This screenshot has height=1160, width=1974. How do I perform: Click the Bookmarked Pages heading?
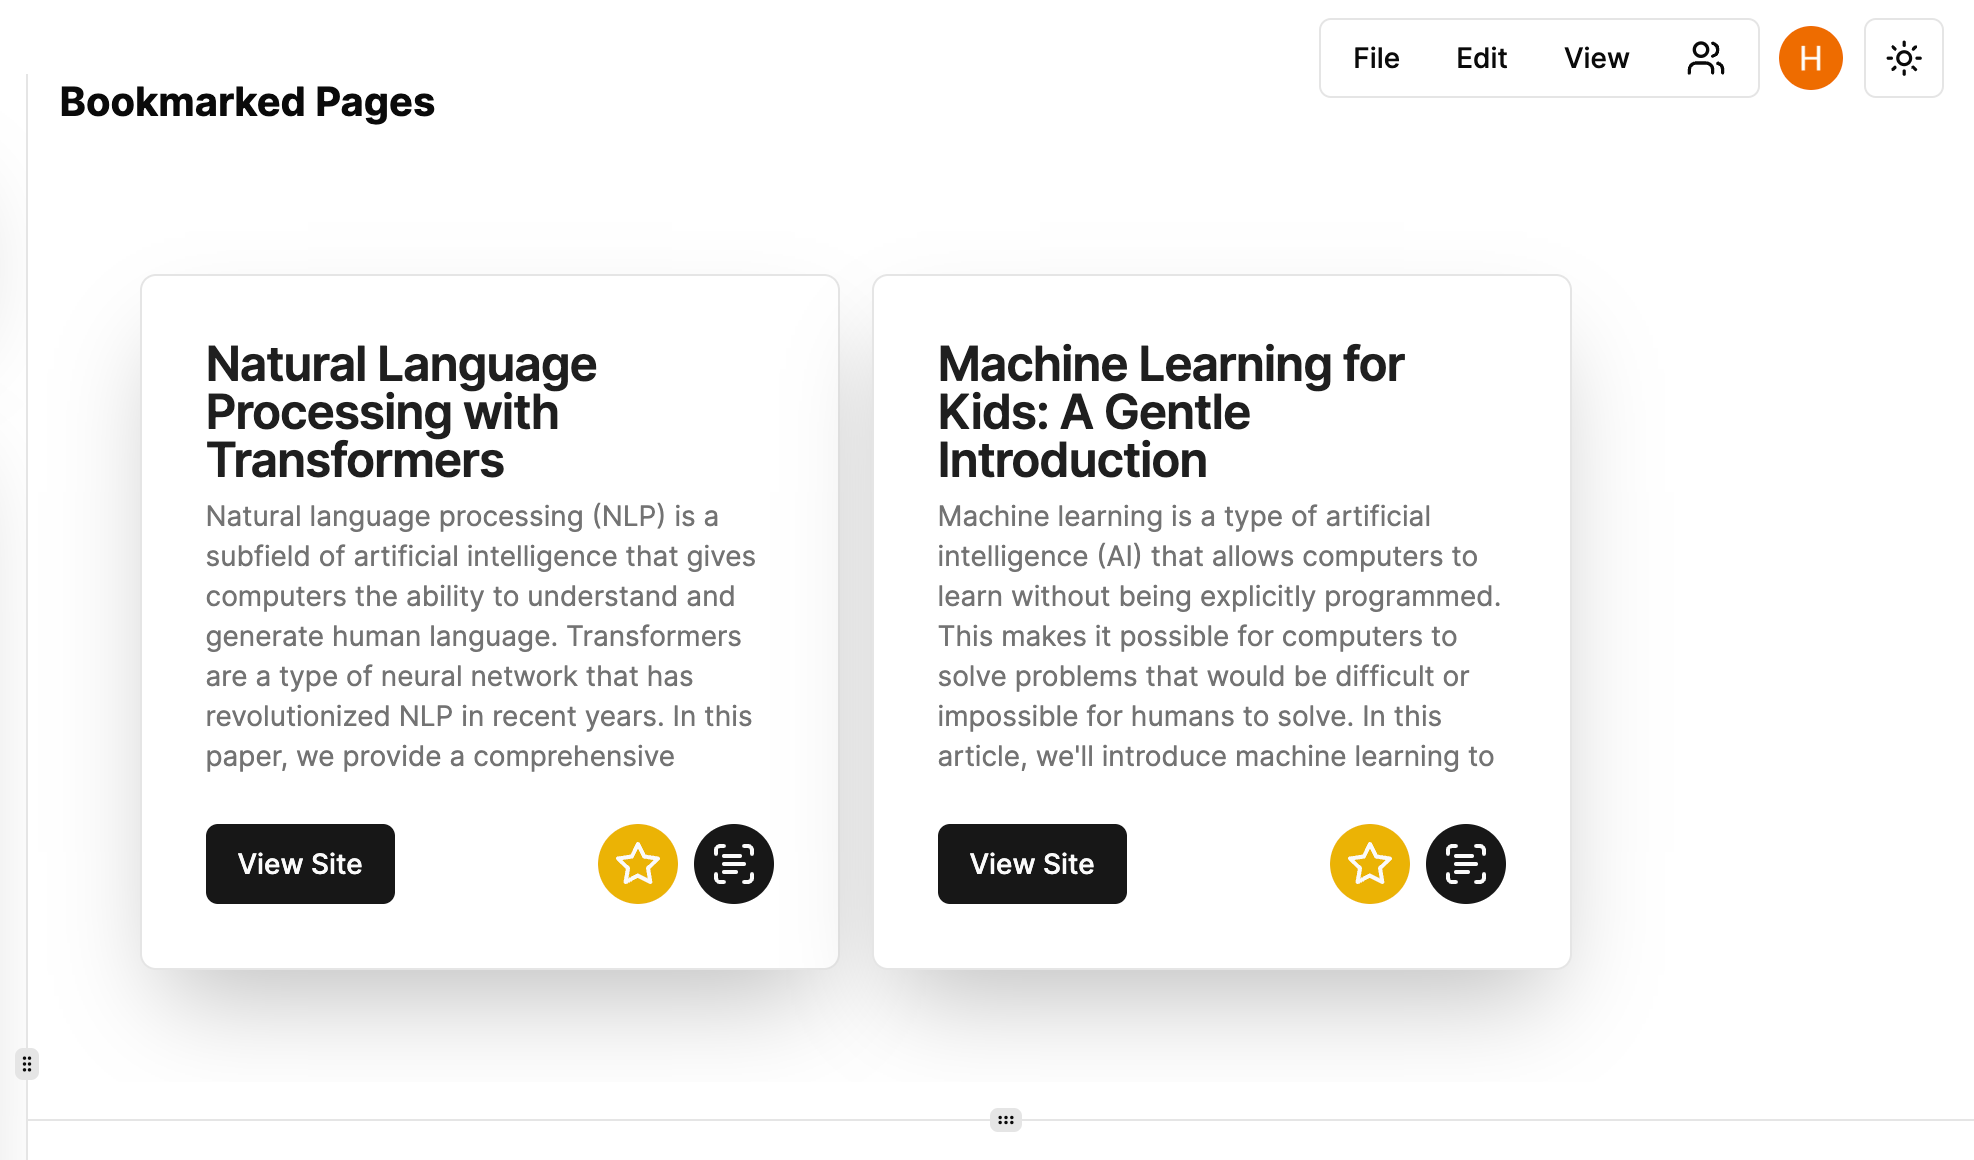(247, 102)
